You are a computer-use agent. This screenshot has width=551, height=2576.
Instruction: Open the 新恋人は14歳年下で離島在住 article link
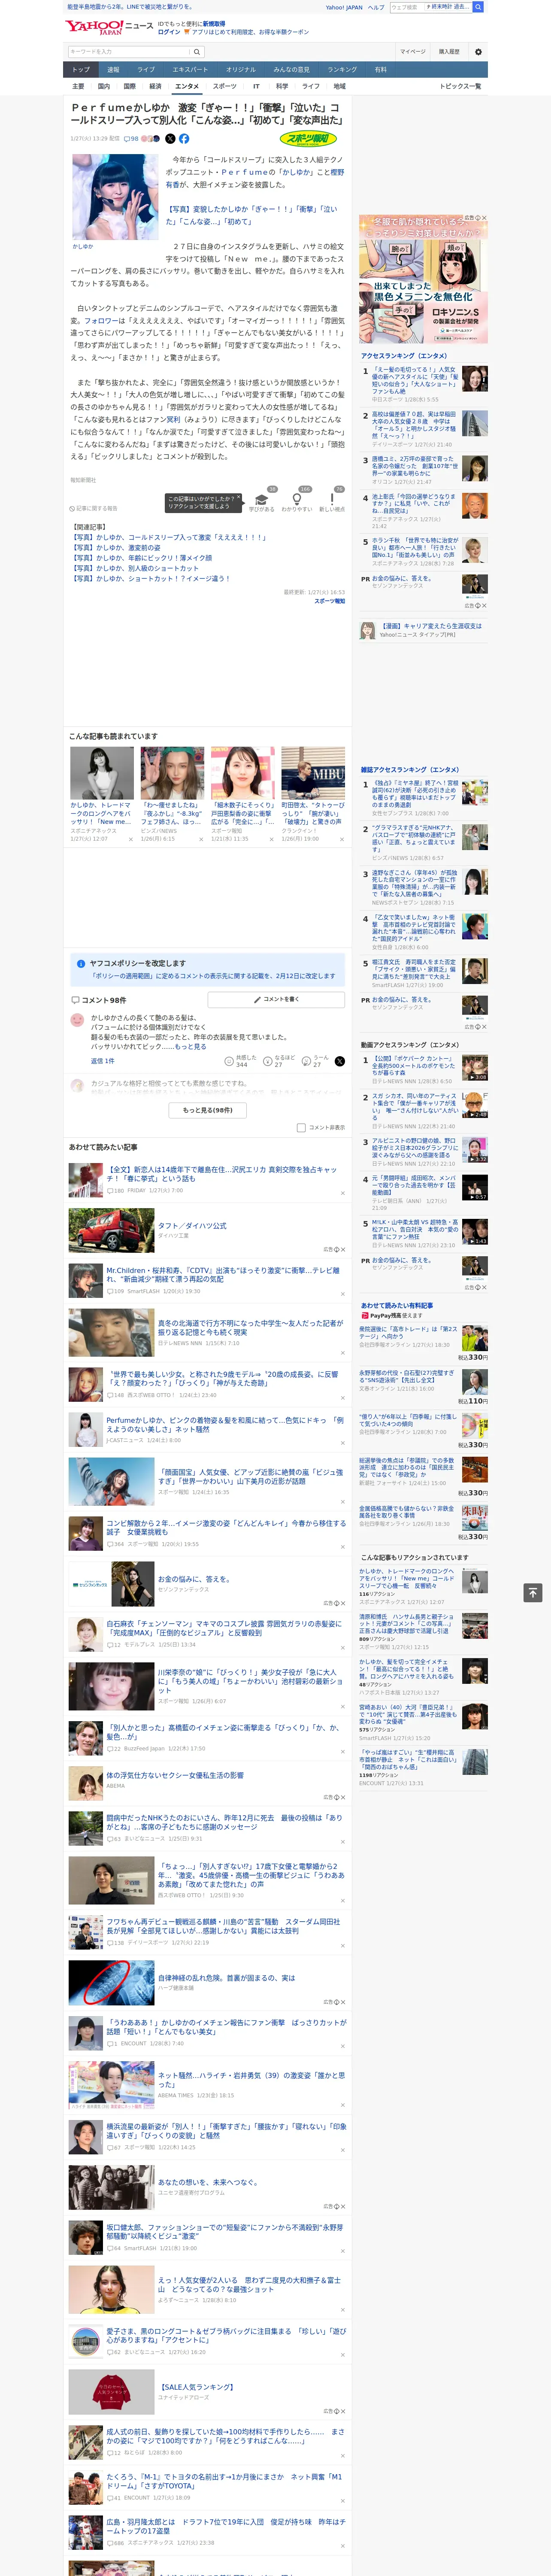pos(222,1174)
